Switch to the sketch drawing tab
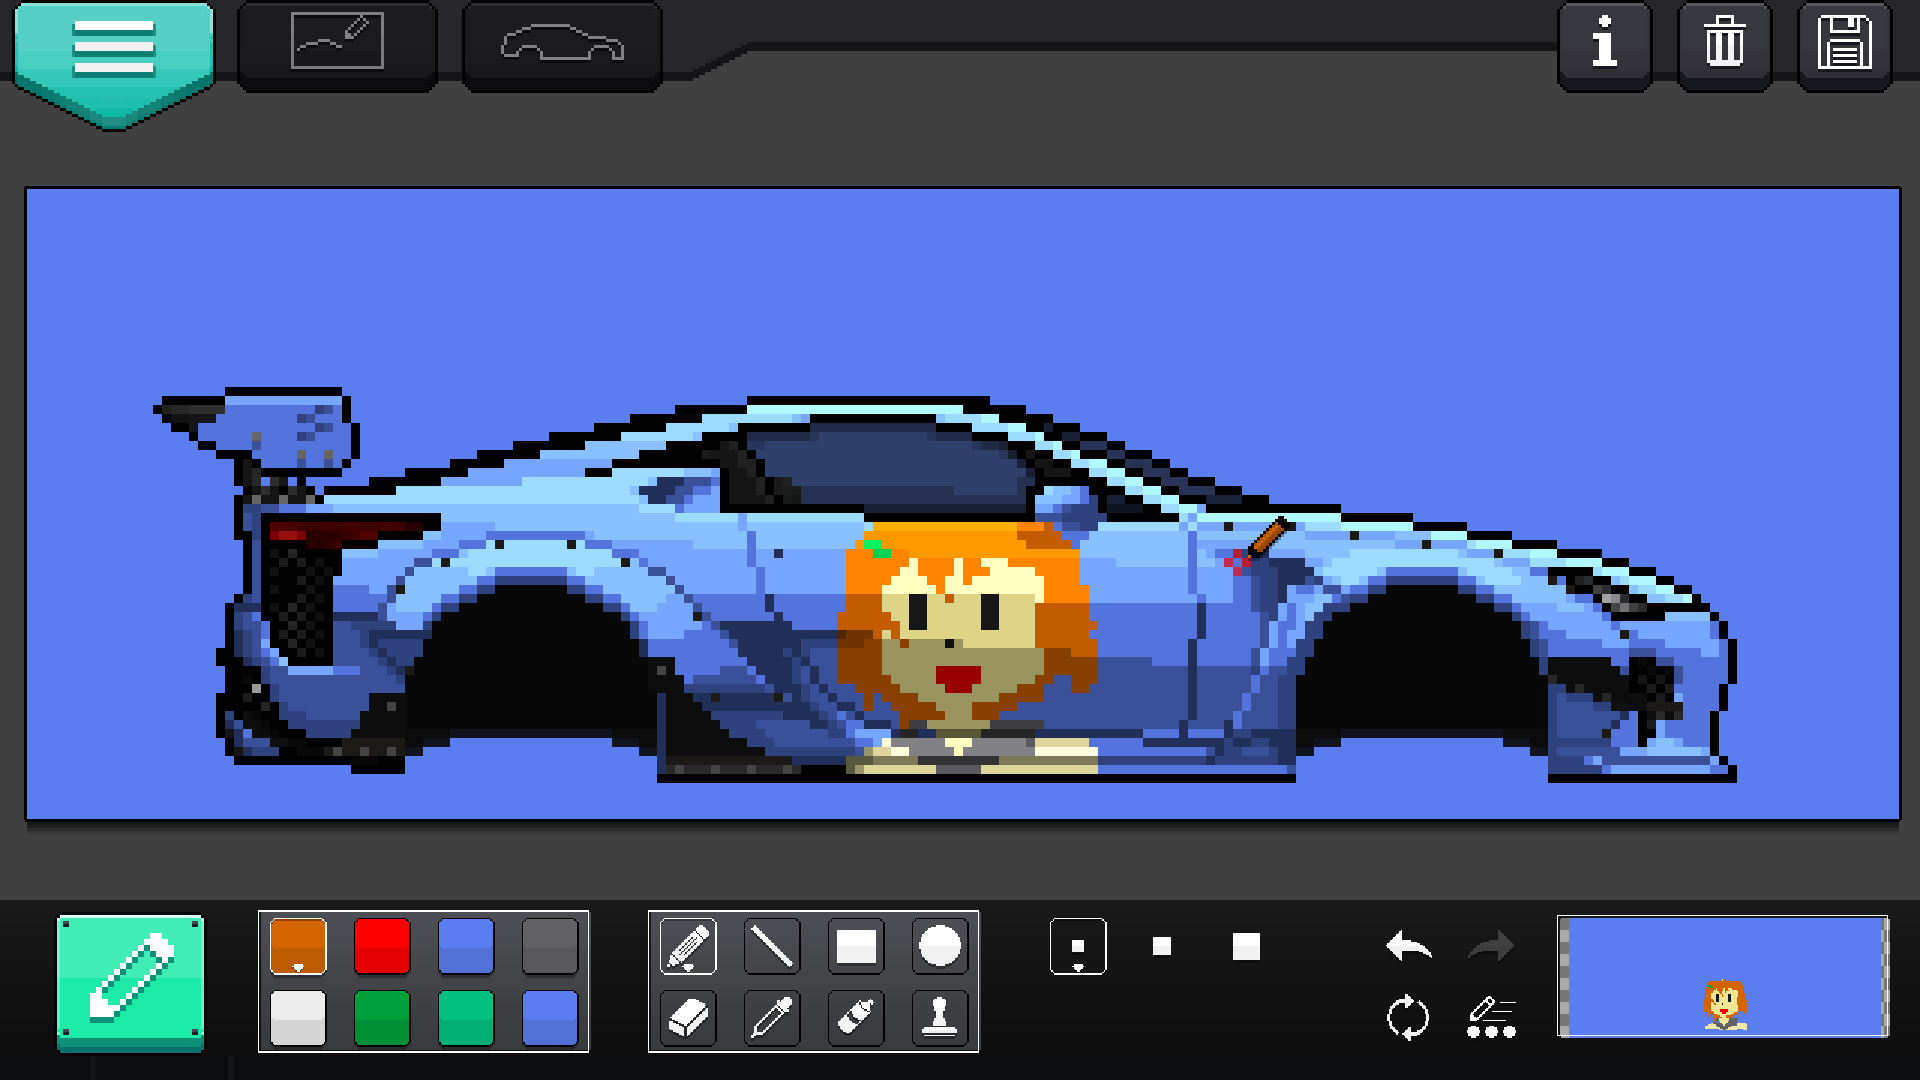This screenshot has width=1920, height=1080. click(337, 44)
